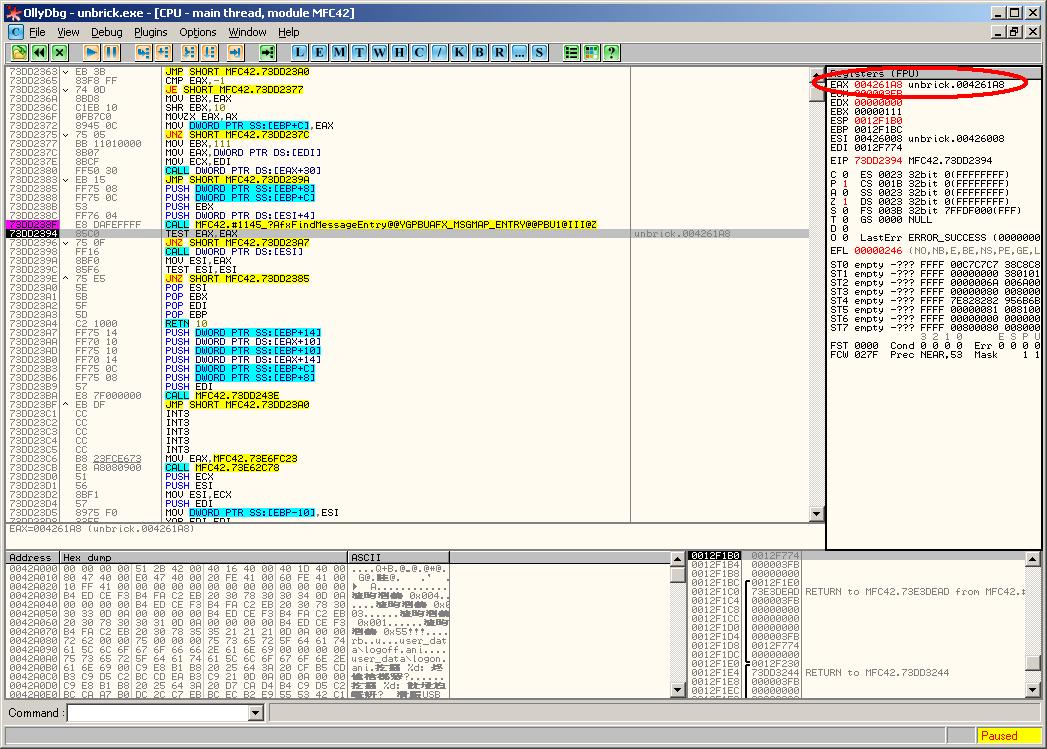Click the Command input field
Viewport: 1047px width, 749px height.
158,714
